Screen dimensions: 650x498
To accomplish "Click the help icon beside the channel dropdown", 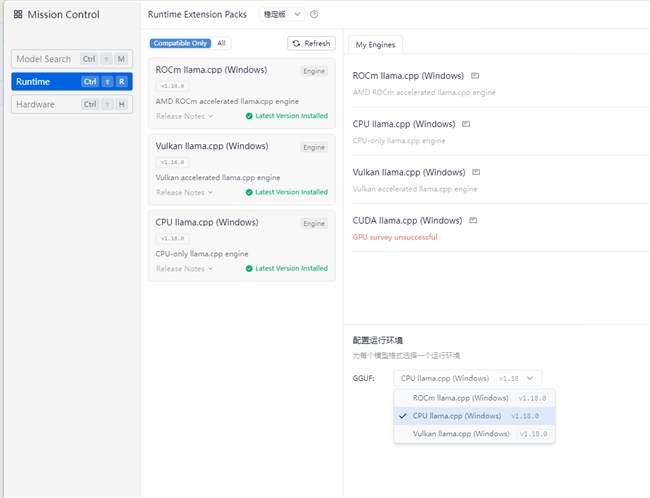I will click(314, 15).
